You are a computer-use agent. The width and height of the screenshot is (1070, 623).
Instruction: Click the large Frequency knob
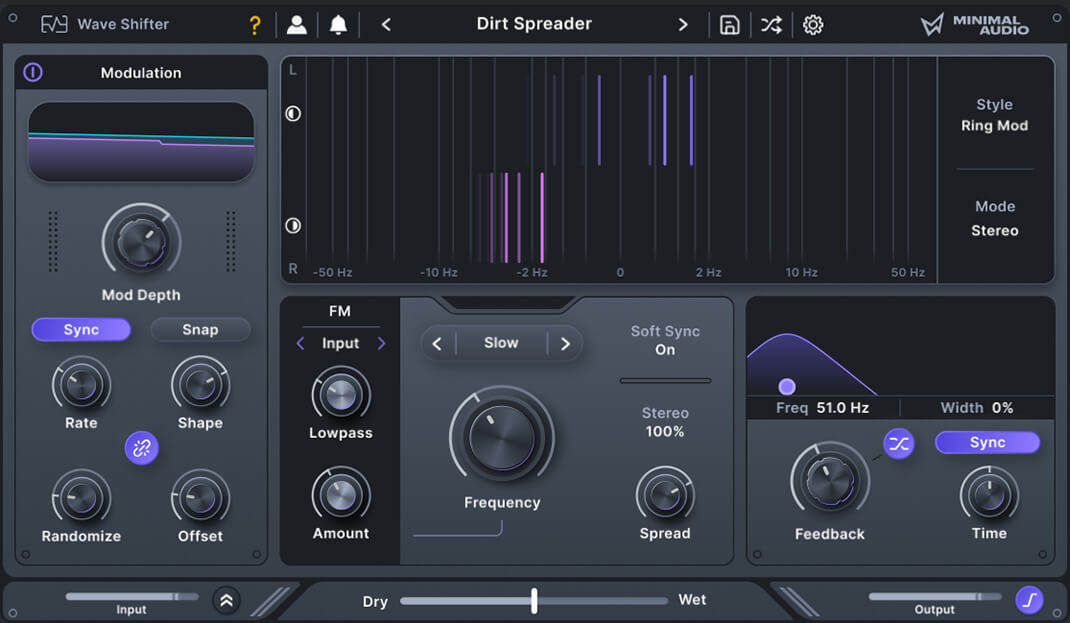click(x=502, y=437)
